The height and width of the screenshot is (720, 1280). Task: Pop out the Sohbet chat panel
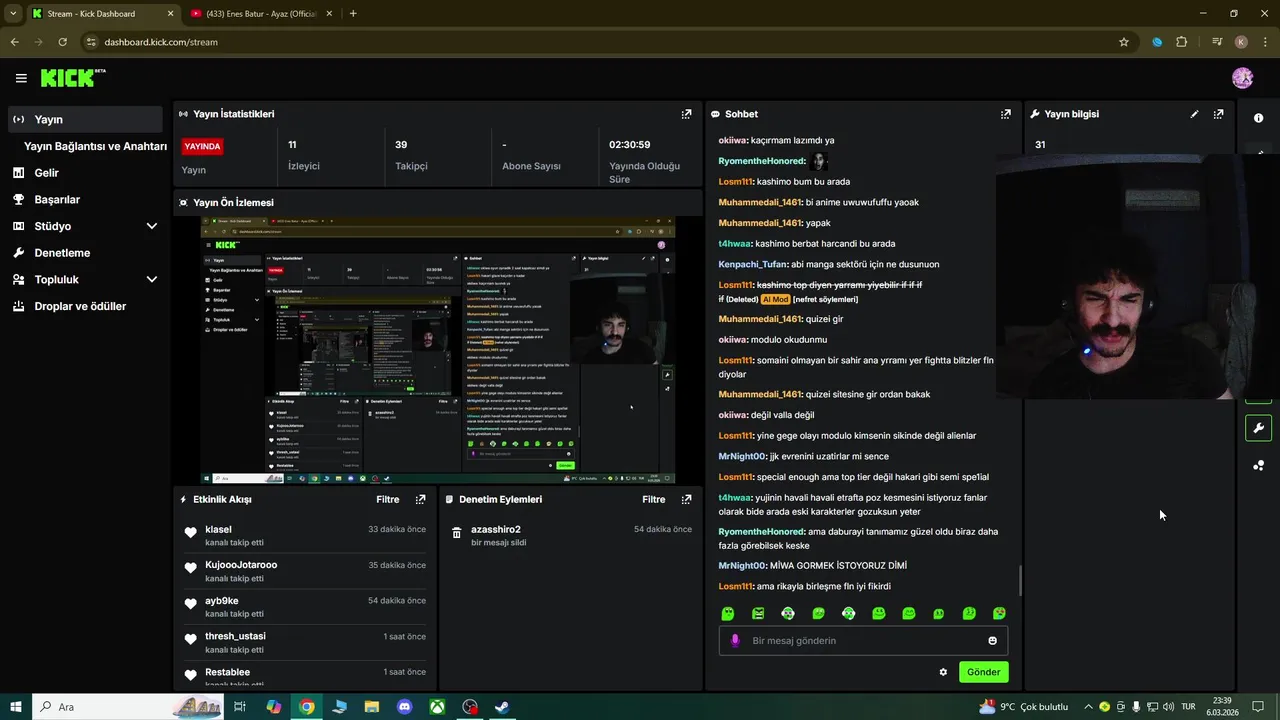pyautogui.click(x=1006, y=114)
